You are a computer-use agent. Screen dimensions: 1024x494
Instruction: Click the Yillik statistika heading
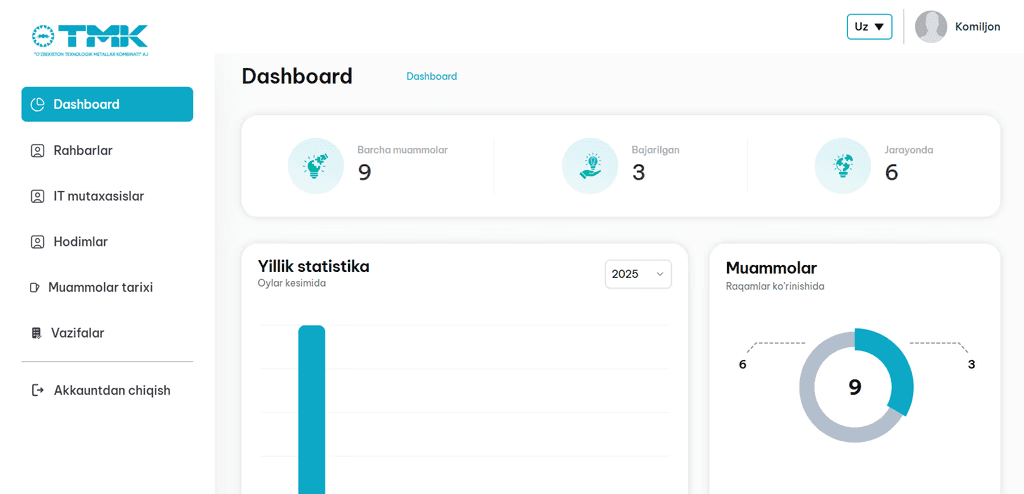(x=313, y=267)
